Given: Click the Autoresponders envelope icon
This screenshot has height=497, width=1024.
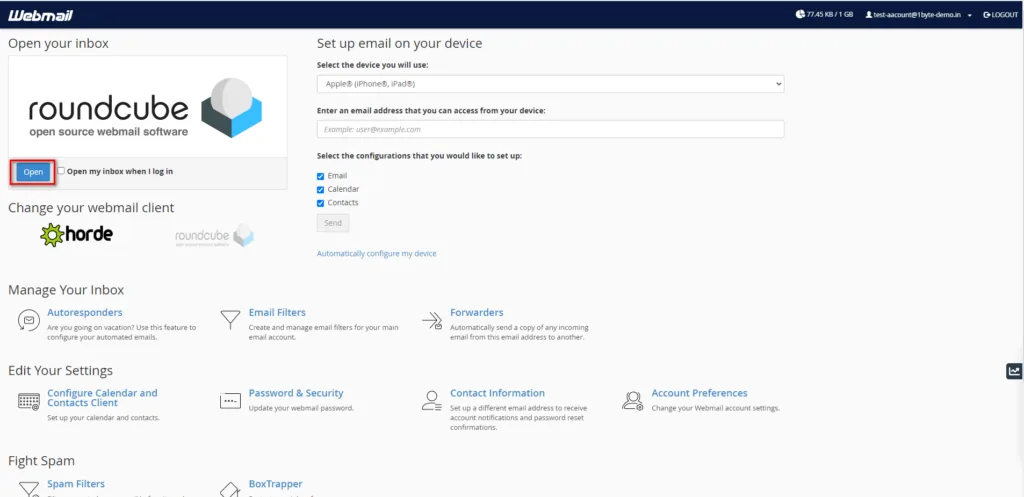Looking at the screenshot, I should coord(27,320).
